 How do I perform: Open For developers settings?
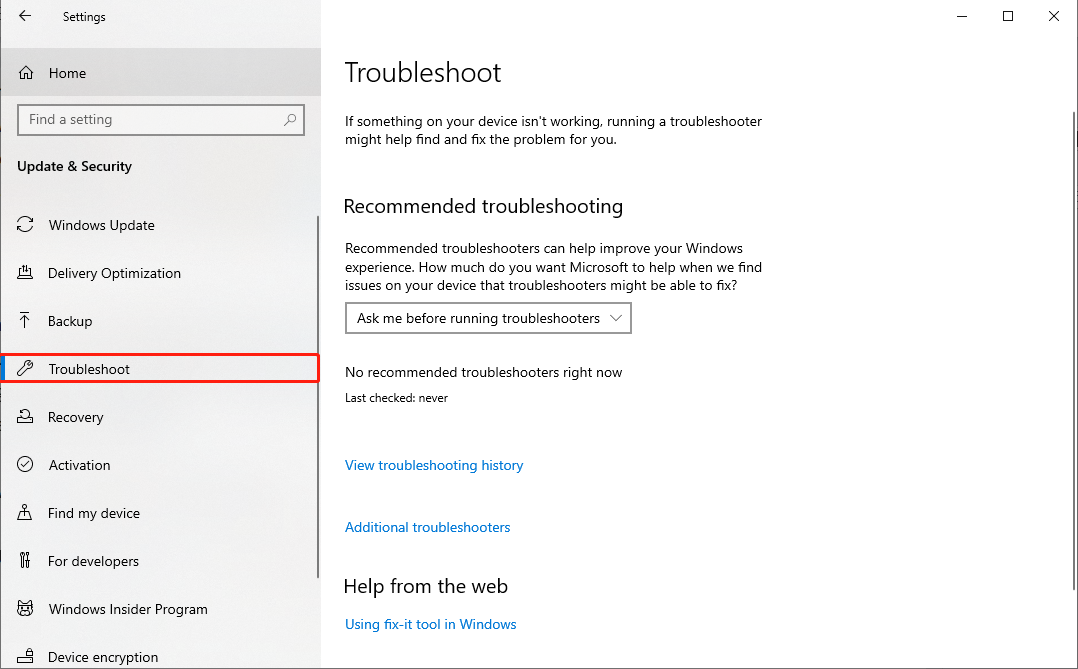[160, 561]
